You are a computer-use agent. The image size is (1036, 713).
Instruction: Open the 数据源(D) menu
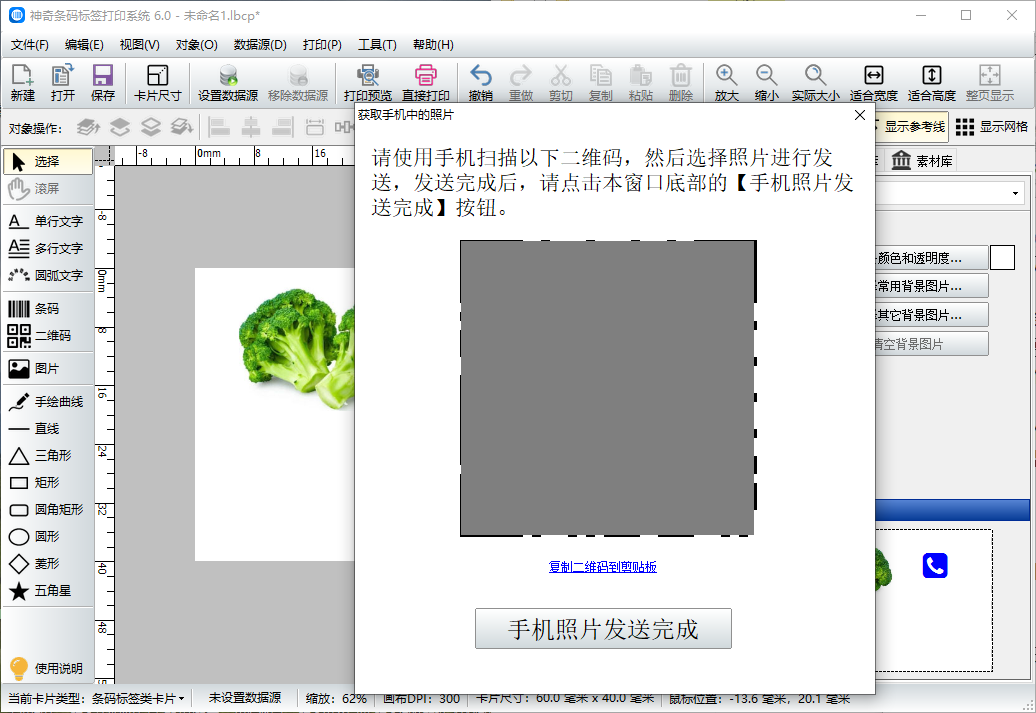260,45
